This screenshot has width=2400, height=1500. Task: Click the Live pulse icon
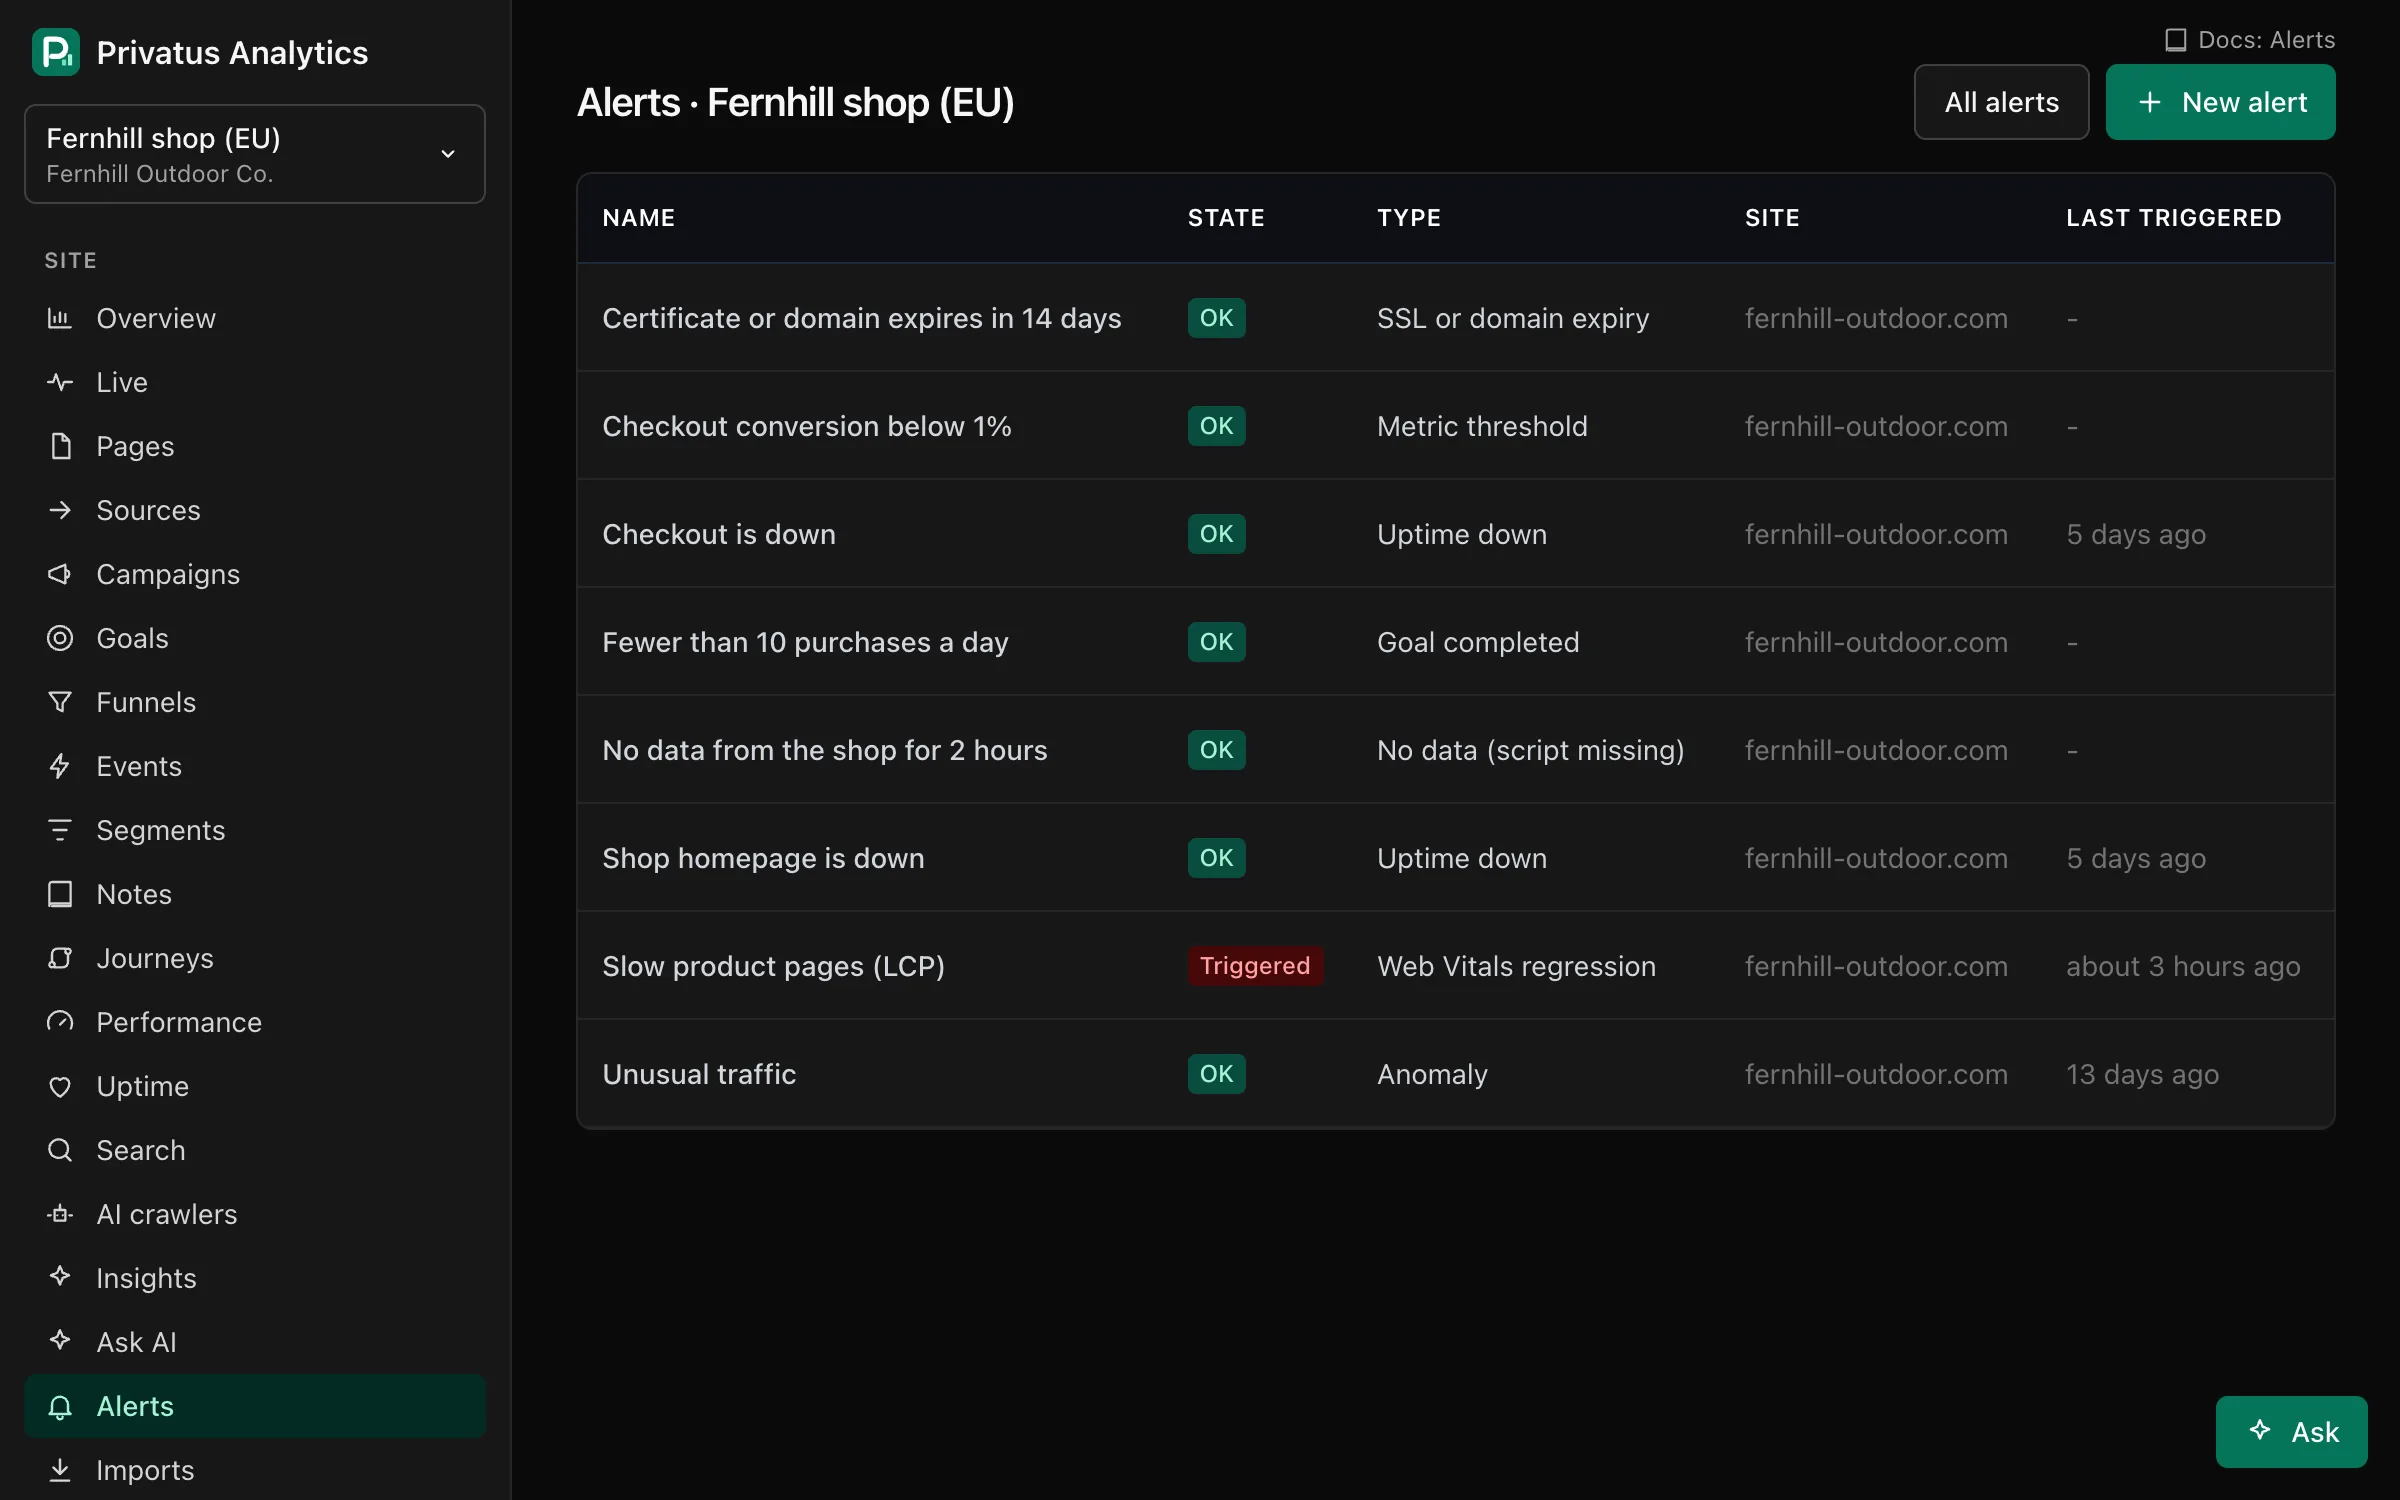60,382
